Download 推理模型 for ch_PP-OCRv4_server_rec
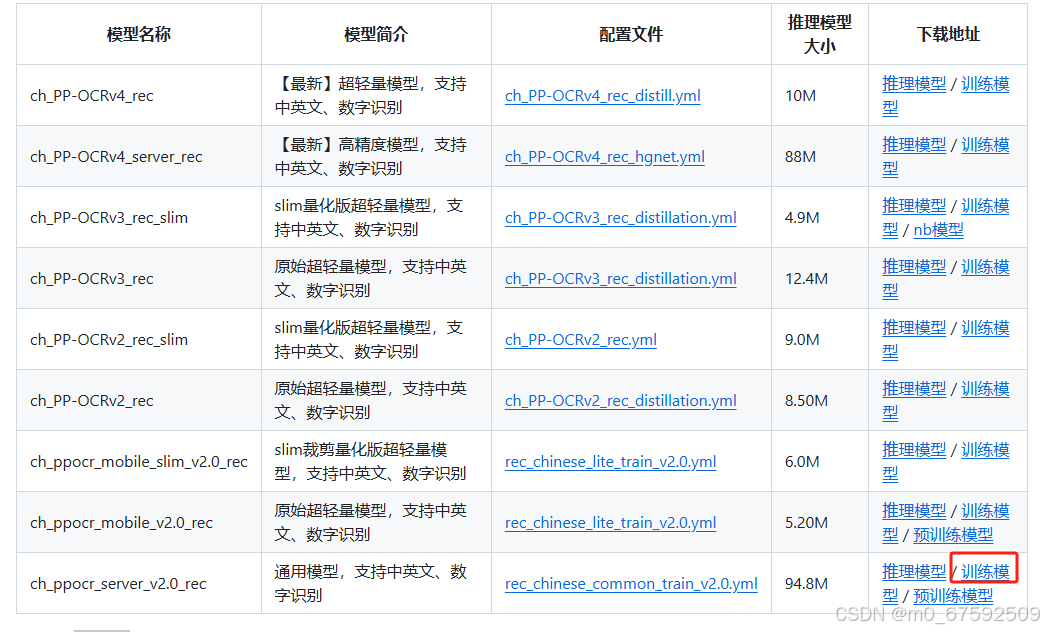Screen dimensions: 1044x632 pyautogui.click(x=914, y=145)
